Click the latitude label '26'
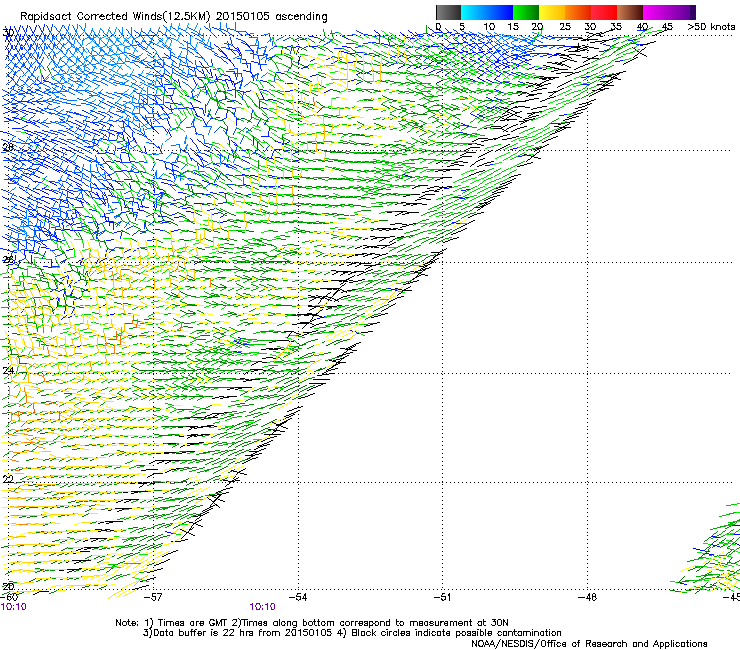740x650 pixels. pyautogui.click(x=8, y=259)
